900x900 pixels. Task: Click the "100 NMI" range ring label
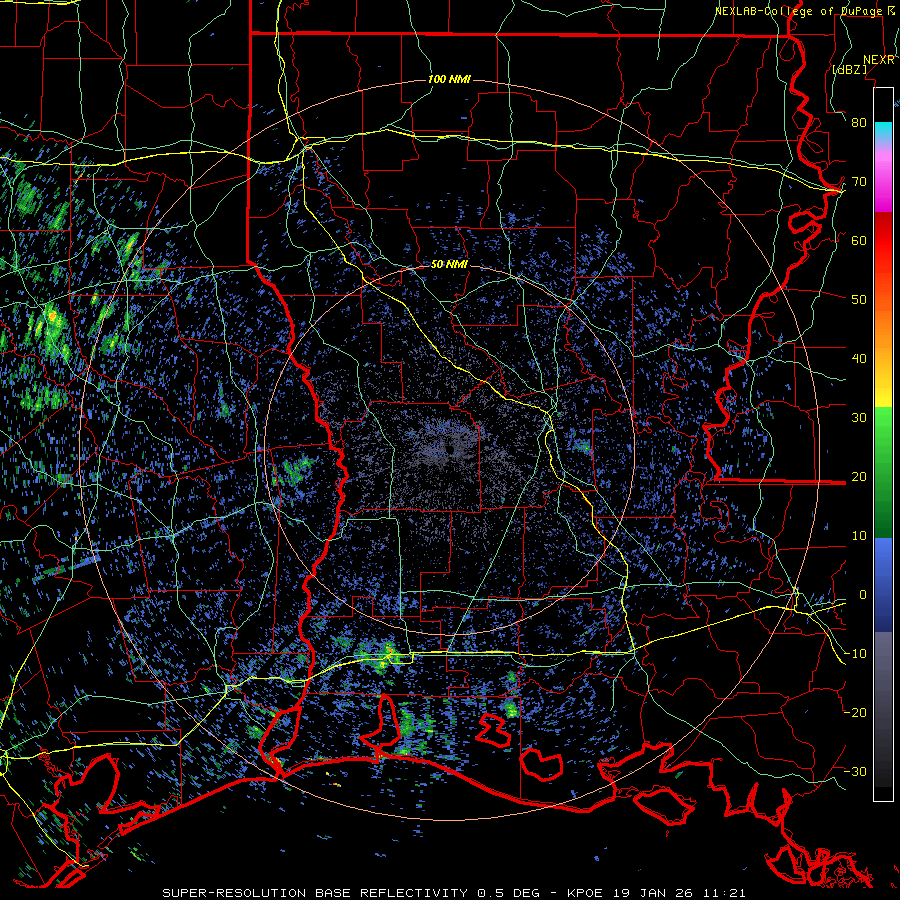pos(449,79)
